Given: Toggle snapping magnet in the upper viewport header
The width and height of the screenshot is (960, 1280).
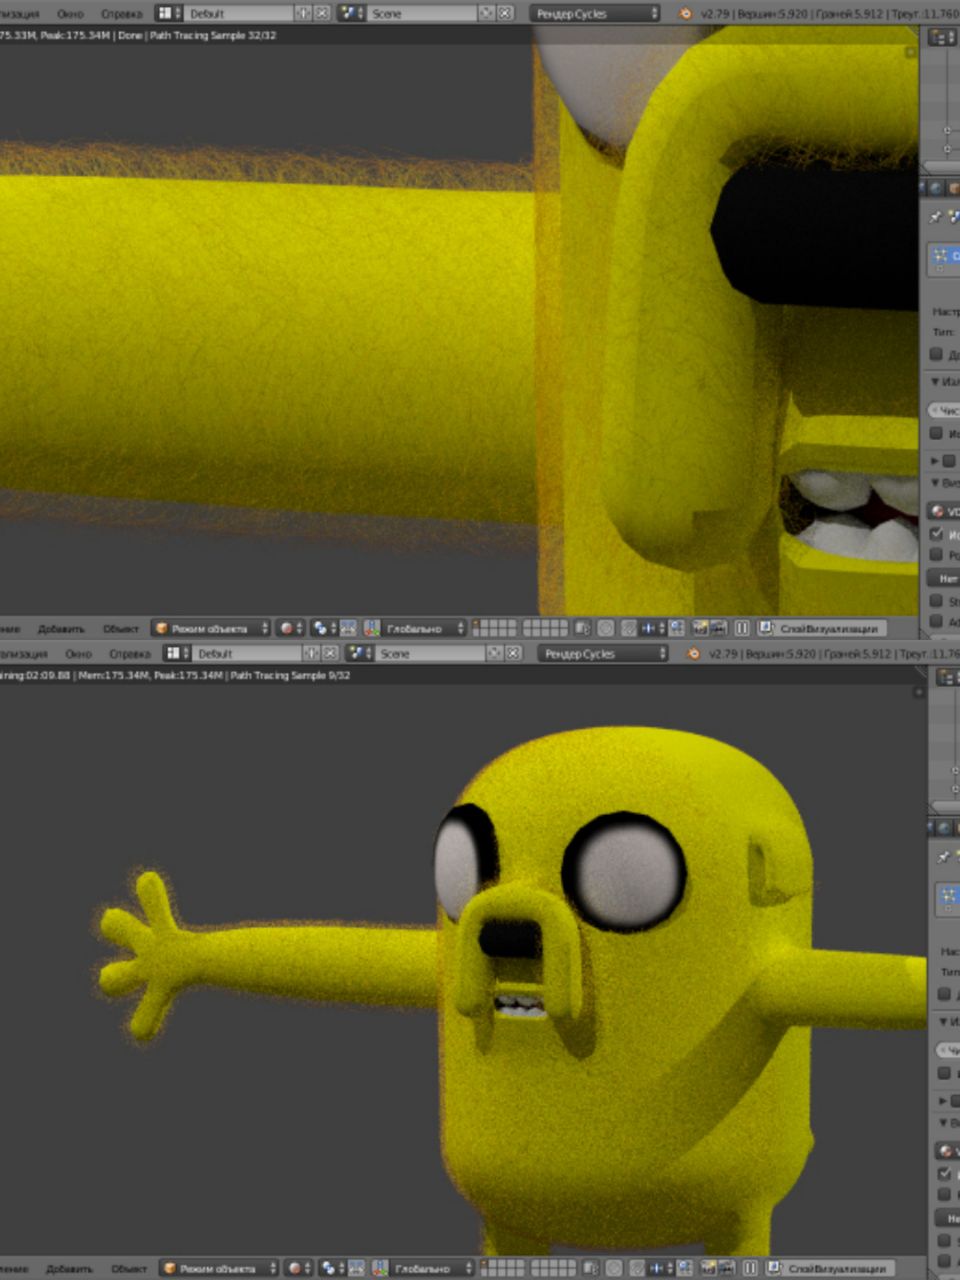Looking at the screenshot, I should tap(628, 628).
